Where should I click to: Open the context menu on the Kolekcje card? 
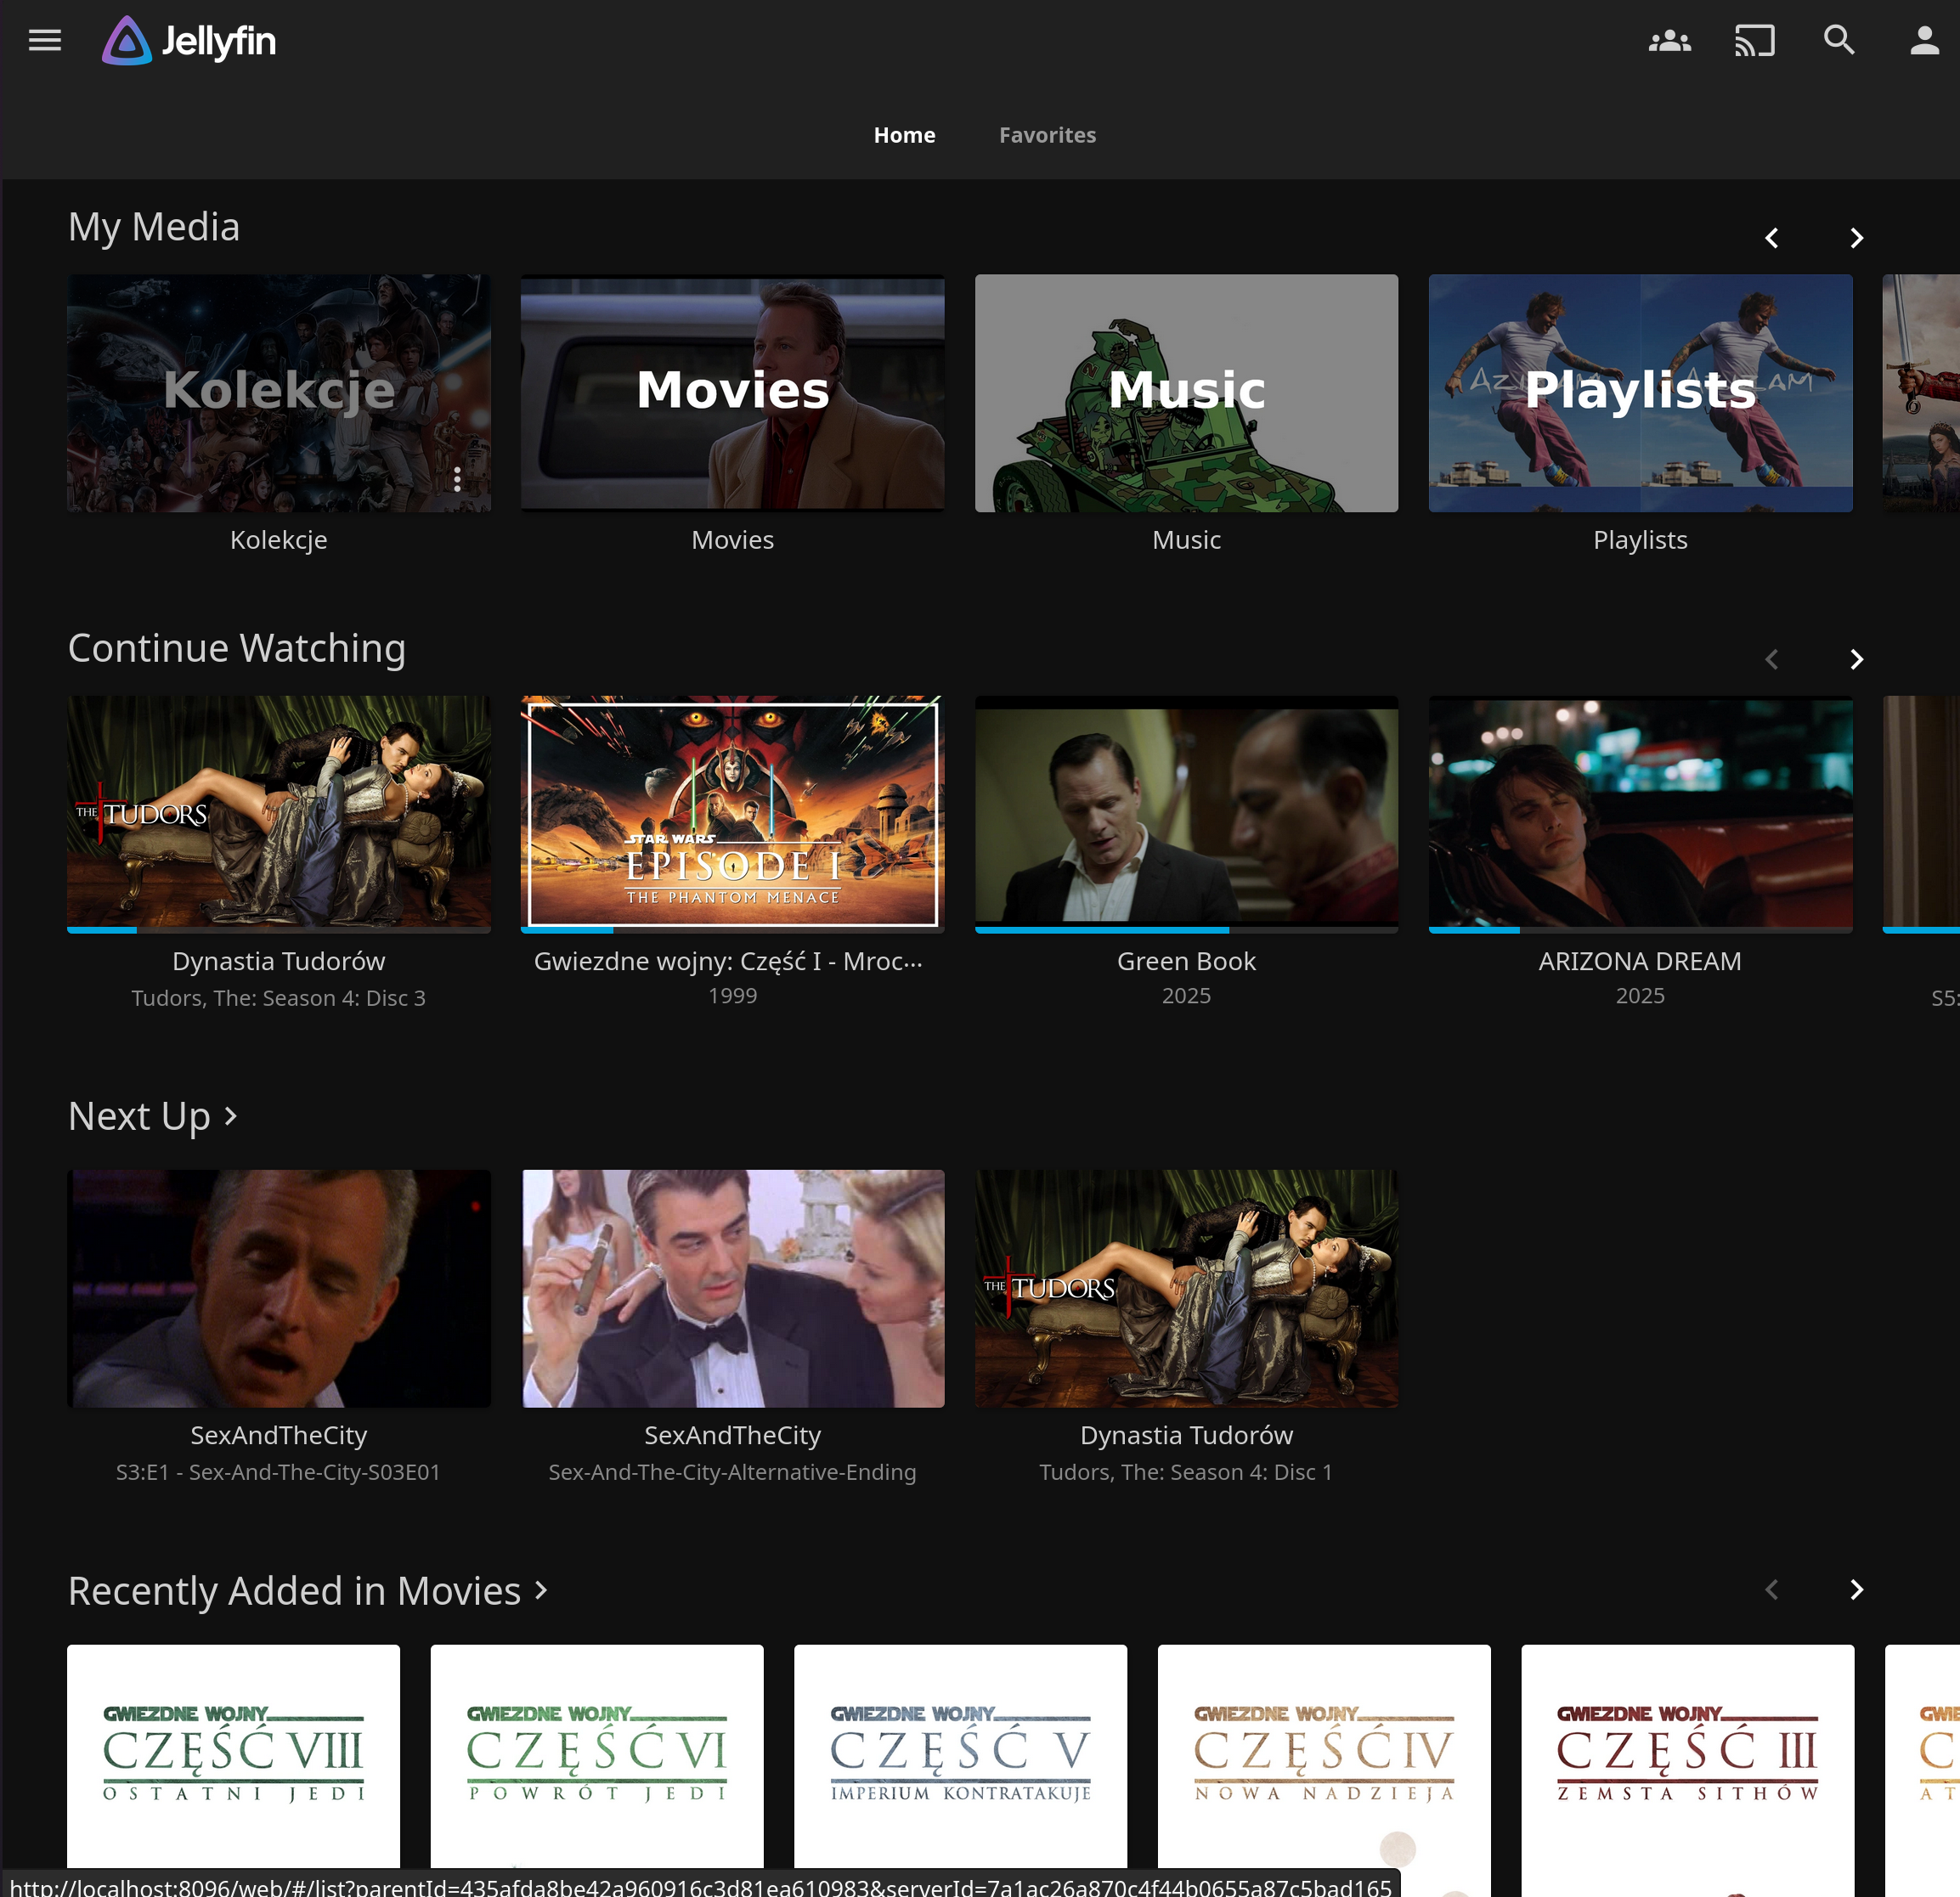(x=456, y=480)
